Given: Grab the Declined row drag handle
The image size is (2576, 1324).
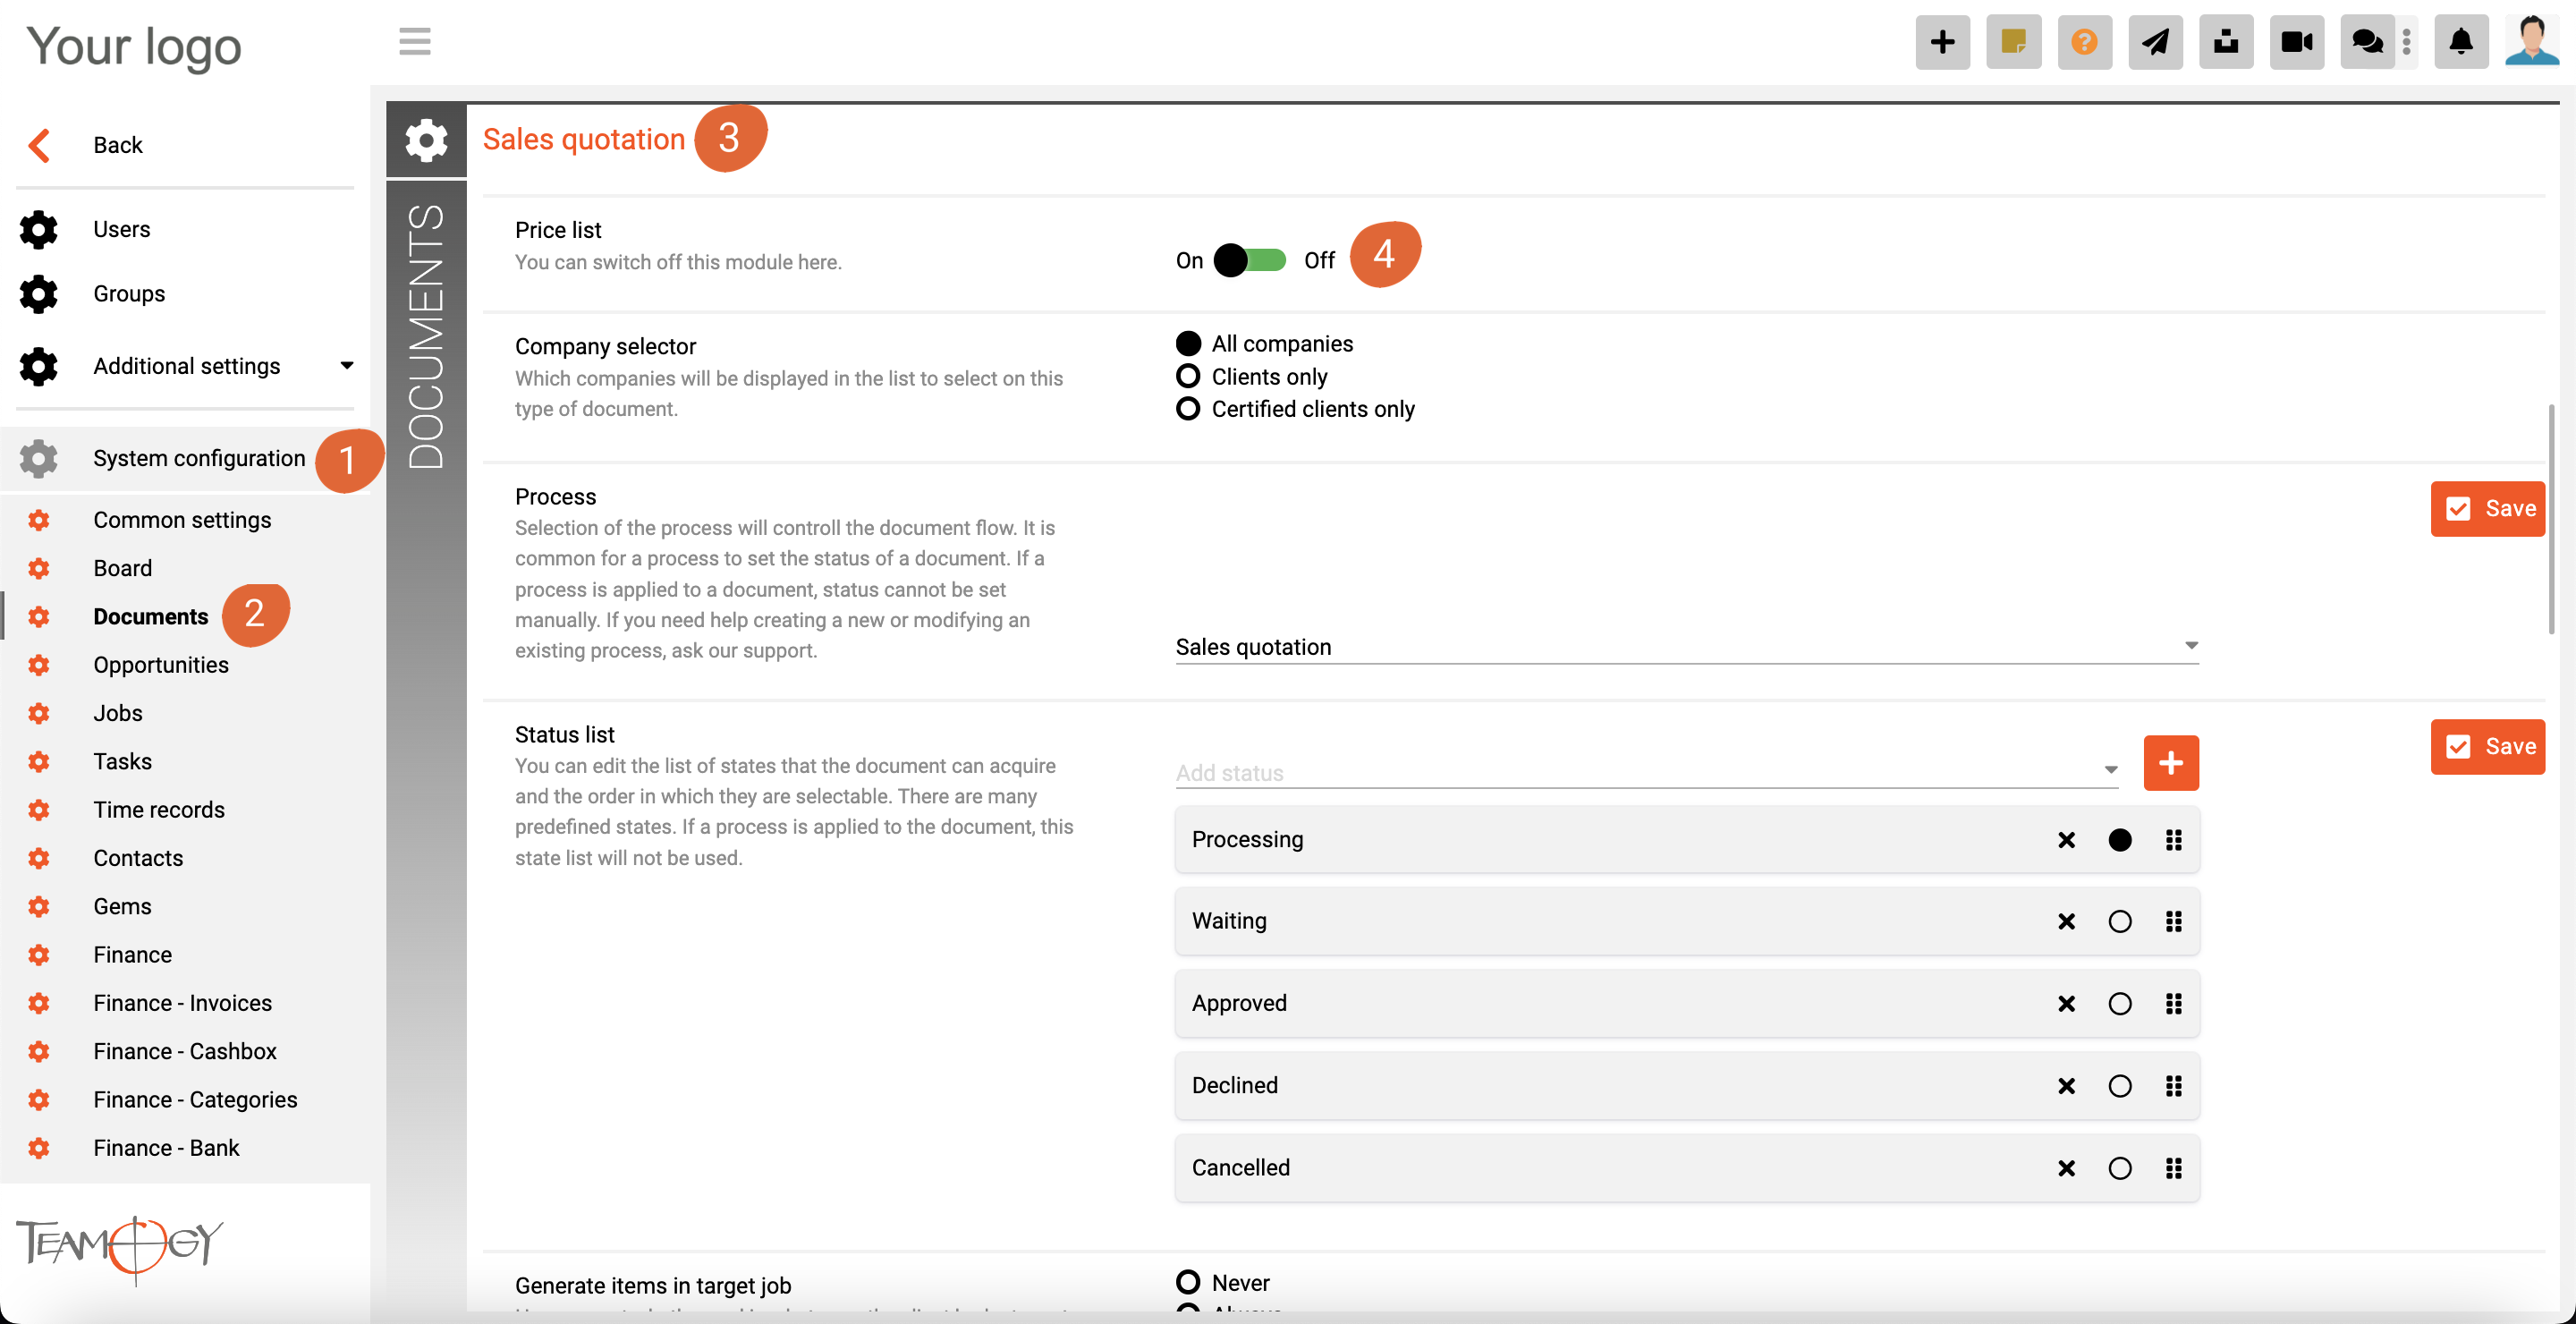Looking at the screenshot, I should pos(2173,1086).
